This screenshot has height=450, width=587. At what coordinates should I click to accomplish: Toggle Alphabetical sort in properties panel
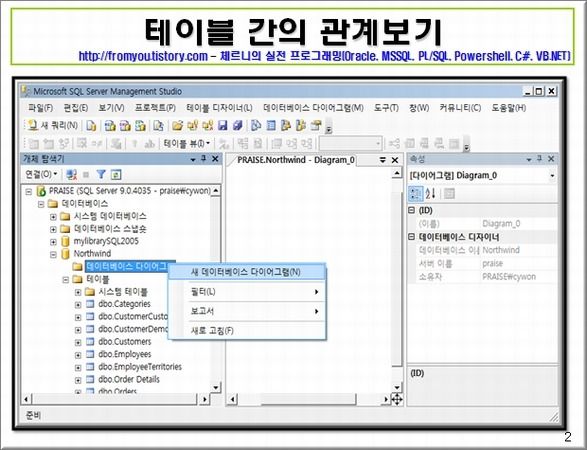pos(431,194)
